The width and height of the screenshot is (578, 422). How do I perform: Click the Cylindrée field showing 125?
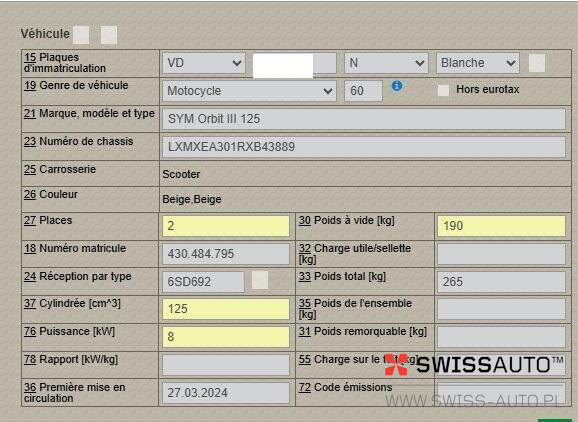tap(226, 309)
